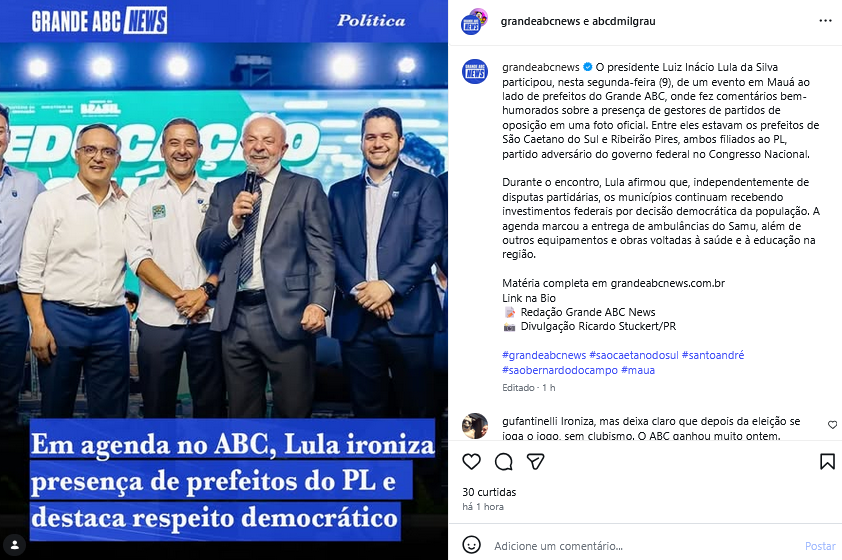Open more options three-dot menu
The width and height of the screenshot is (842, 560).
pyautogui.click(x=825, y=21)
